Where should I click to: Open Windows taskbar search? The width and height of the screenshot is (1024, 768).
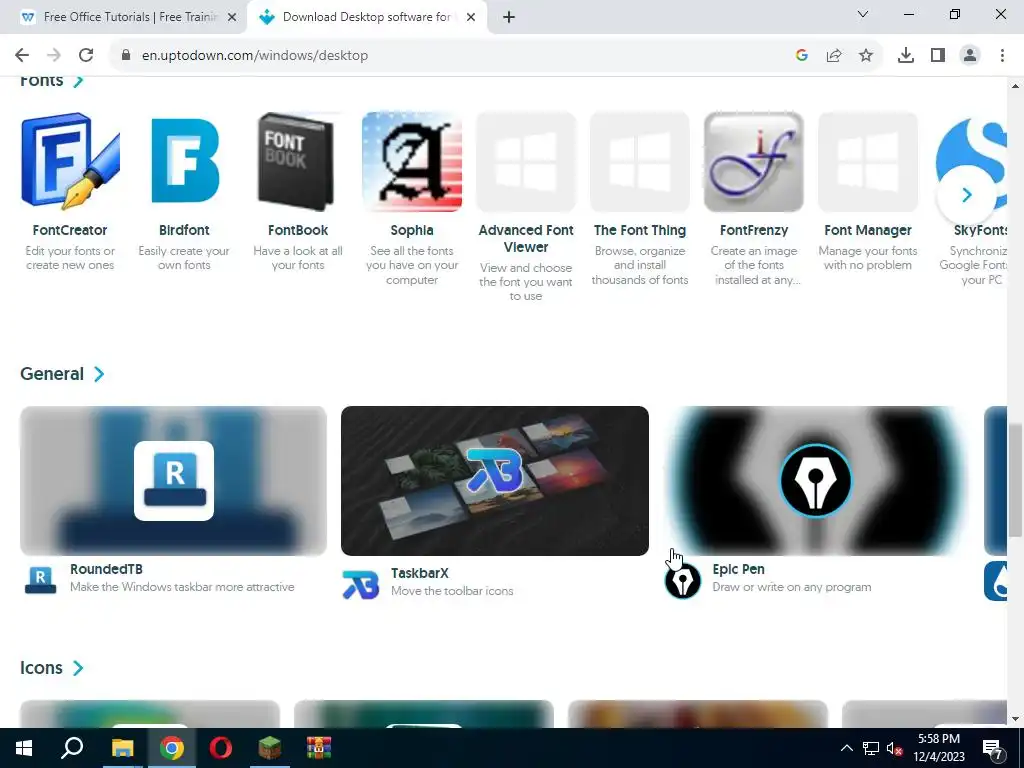click(x=72, y=748)
